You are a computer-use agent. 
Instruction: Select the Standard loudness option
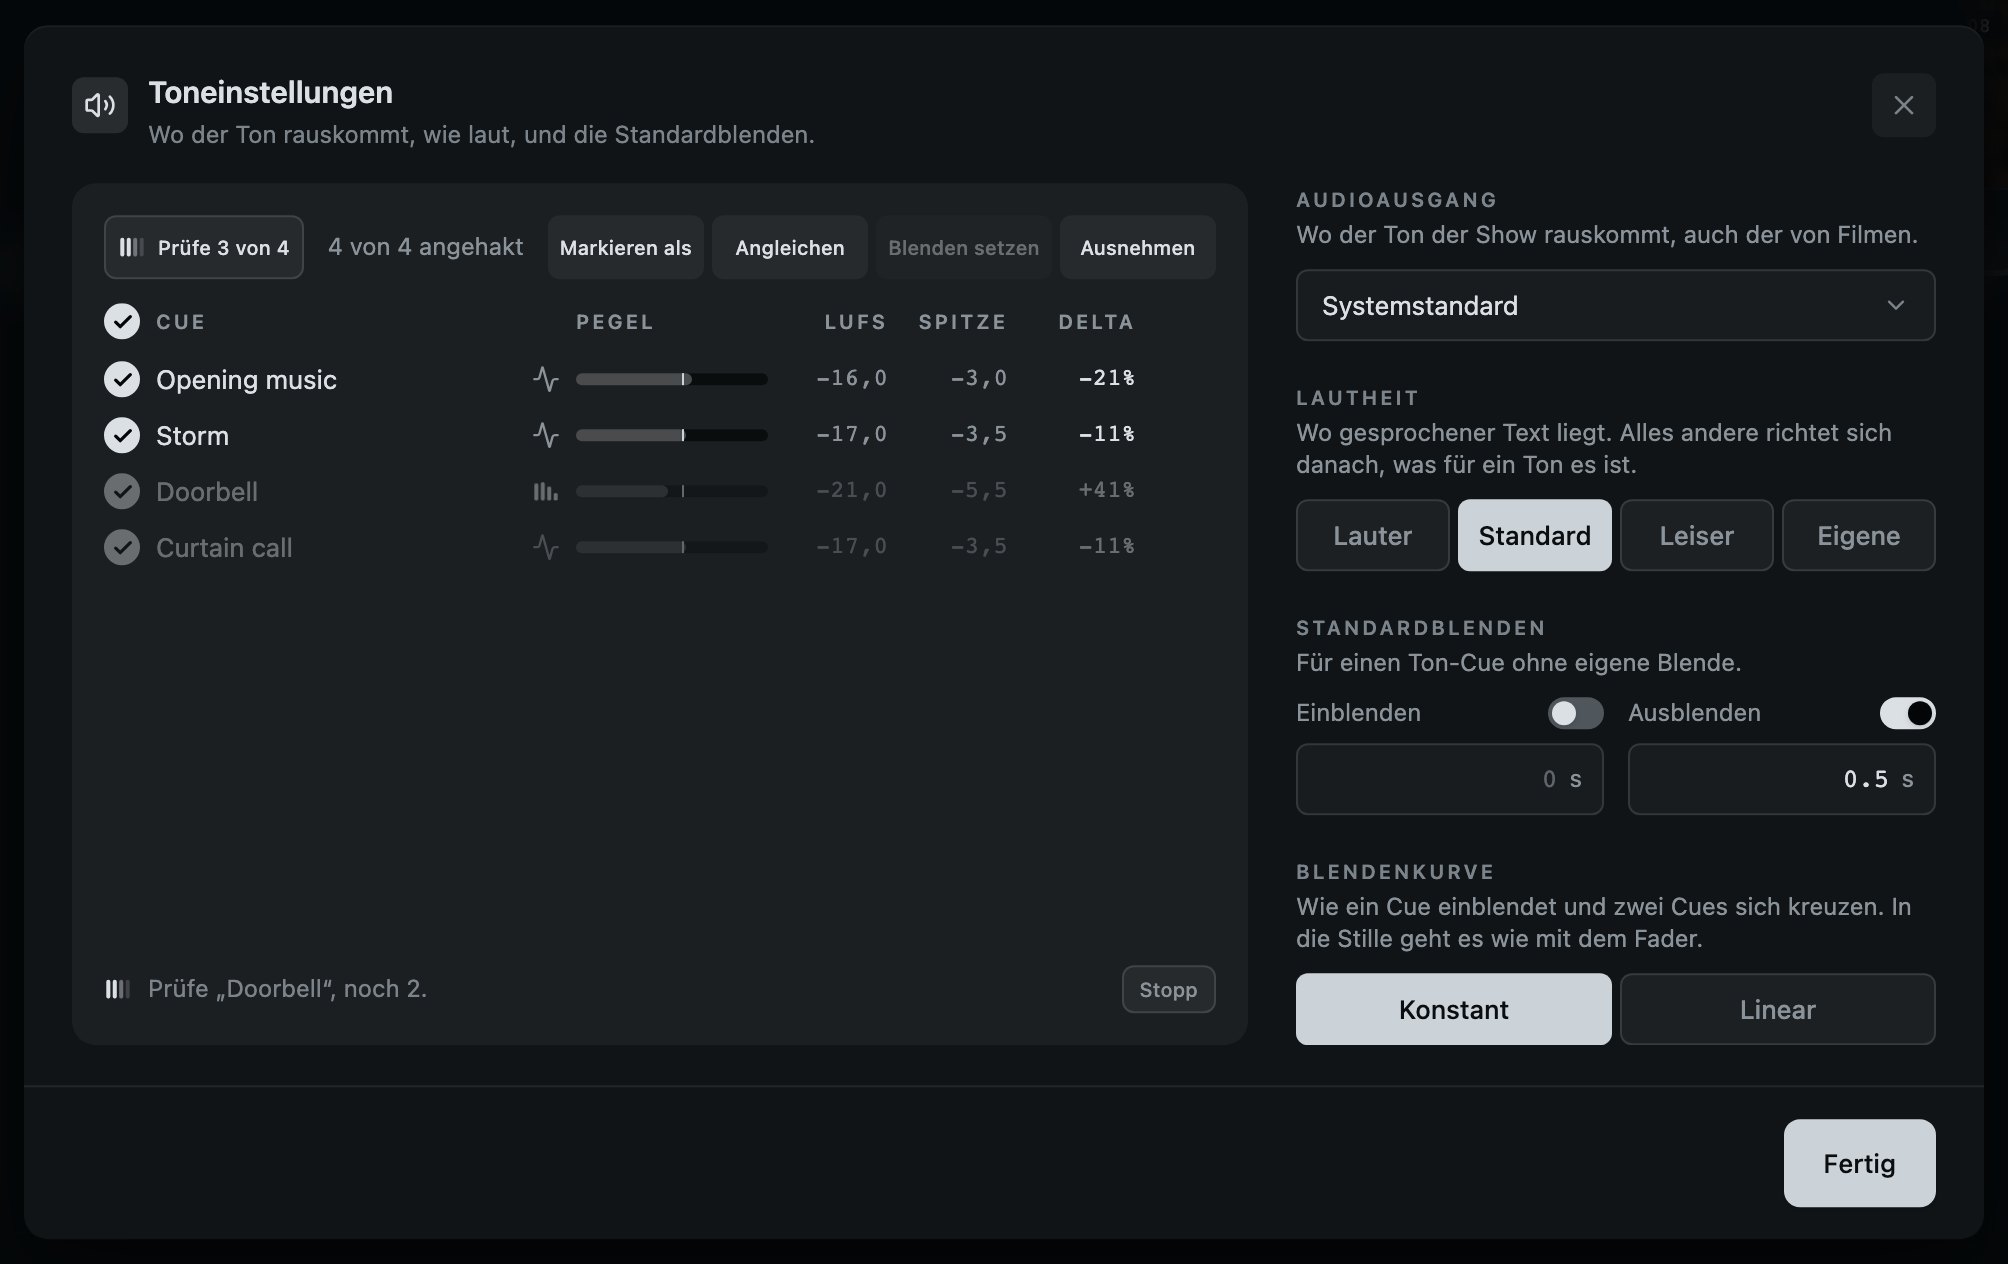click(1534, 535)
